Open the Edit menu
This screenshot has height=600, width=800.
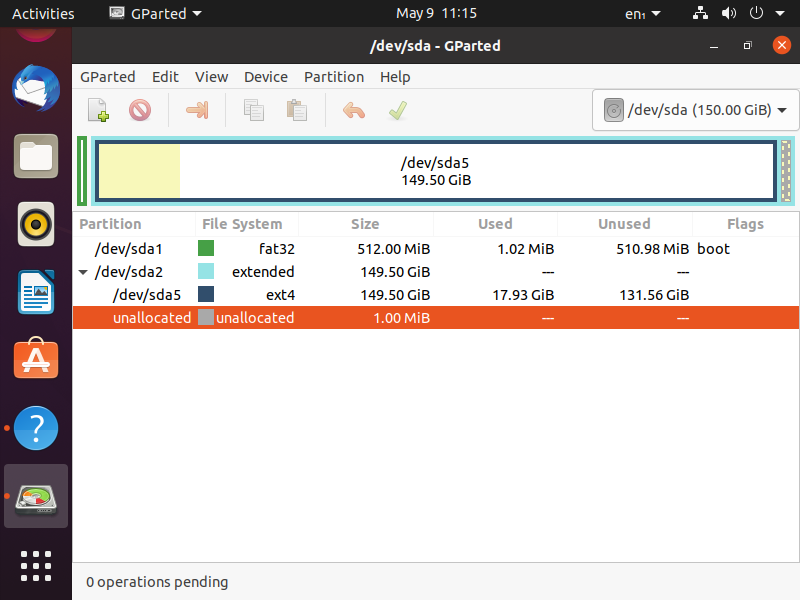click(165, 77)
